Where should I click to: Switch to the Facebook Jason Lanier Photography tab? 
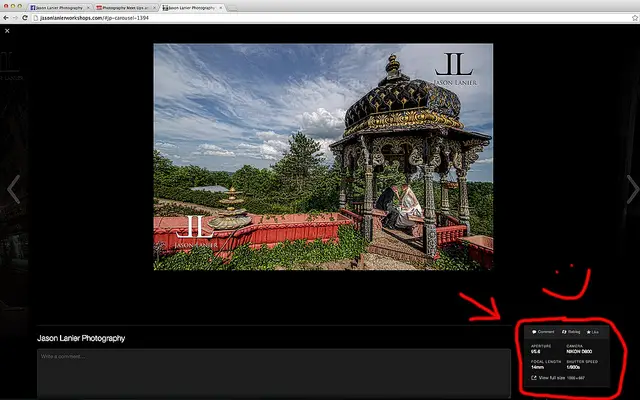tap(59, 8)
